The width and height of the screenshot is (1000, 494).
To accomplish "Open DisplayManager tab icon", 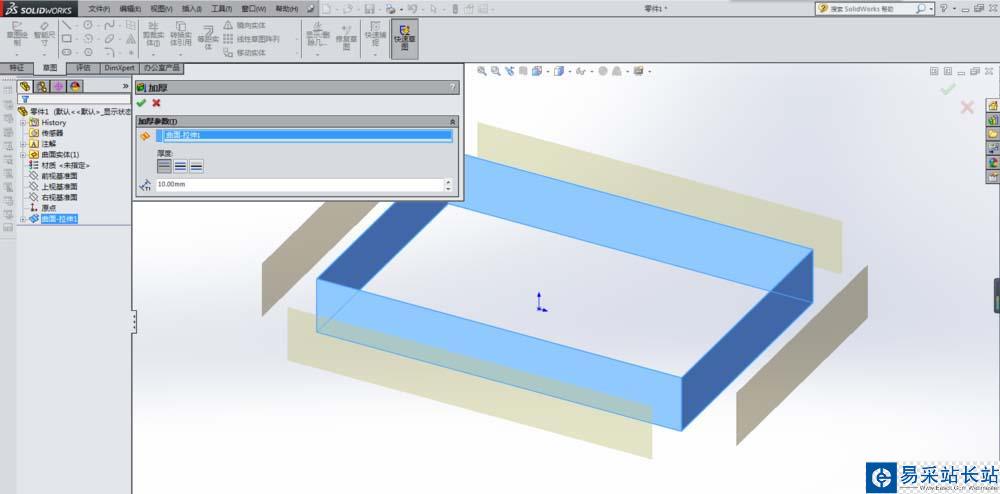I will tap(75, 86).
